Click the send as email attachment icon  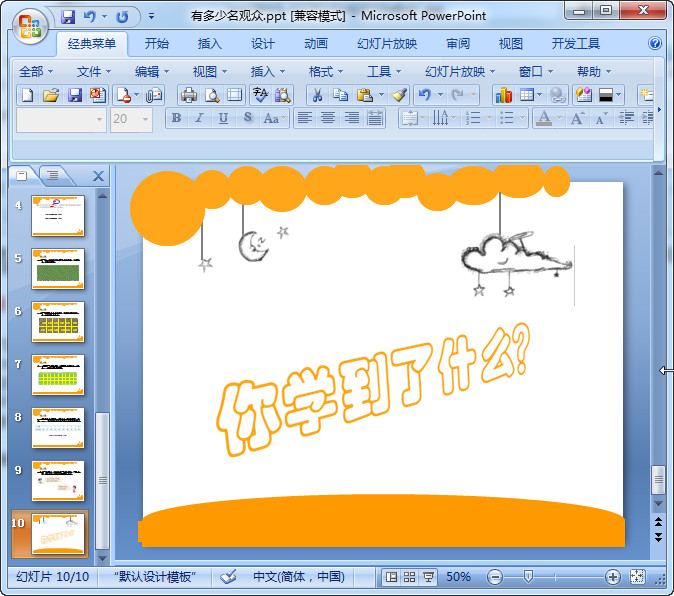coord(154,95)
